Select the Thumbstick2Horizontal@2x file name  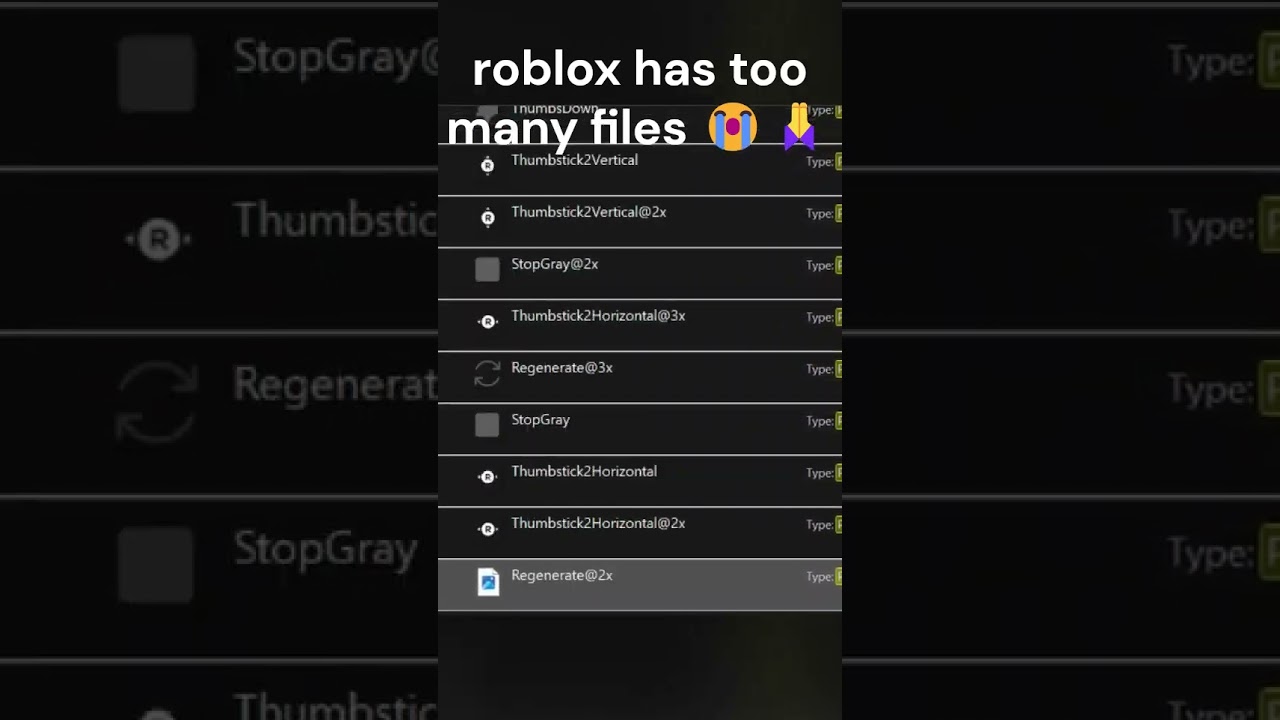(598, 523)
